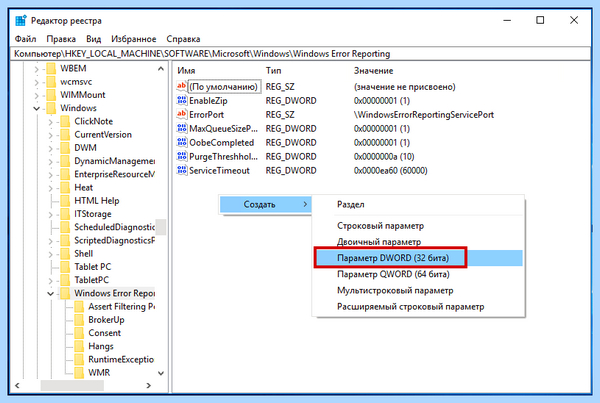
Task: Click tree scrollbar down arrow
Action: pyautogui.click(x=161, y=373)
